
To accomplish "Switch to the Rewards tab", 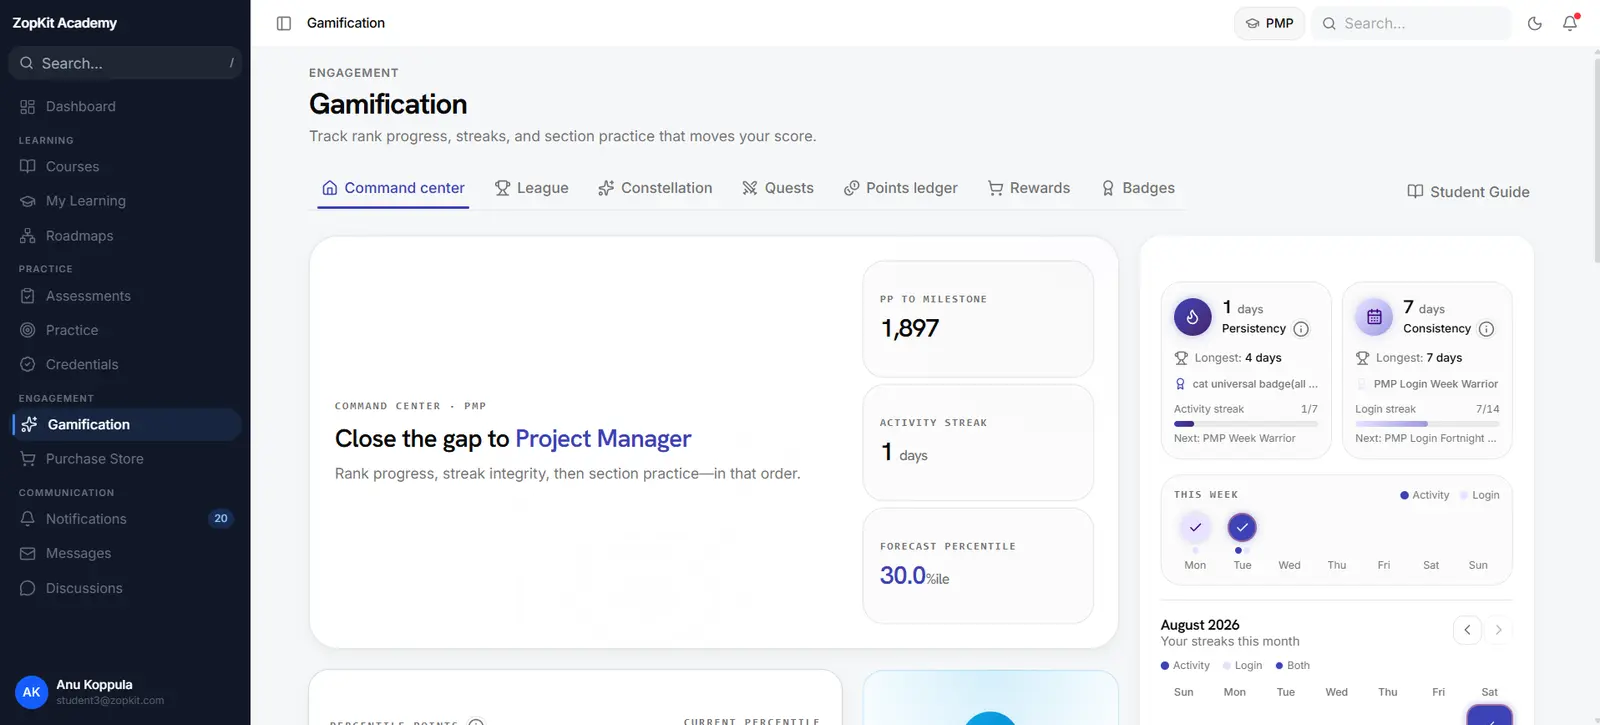I will click(1029, 188).
